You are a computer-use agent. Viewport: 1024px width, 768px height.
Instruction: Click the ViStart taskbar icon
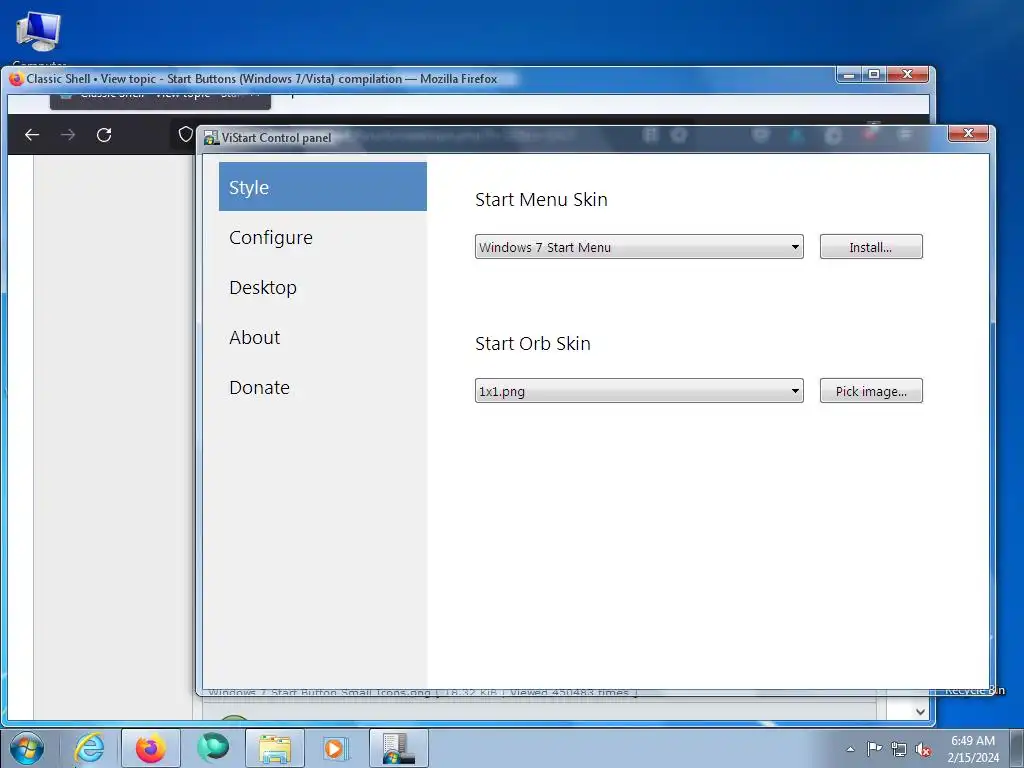(399, 748)
